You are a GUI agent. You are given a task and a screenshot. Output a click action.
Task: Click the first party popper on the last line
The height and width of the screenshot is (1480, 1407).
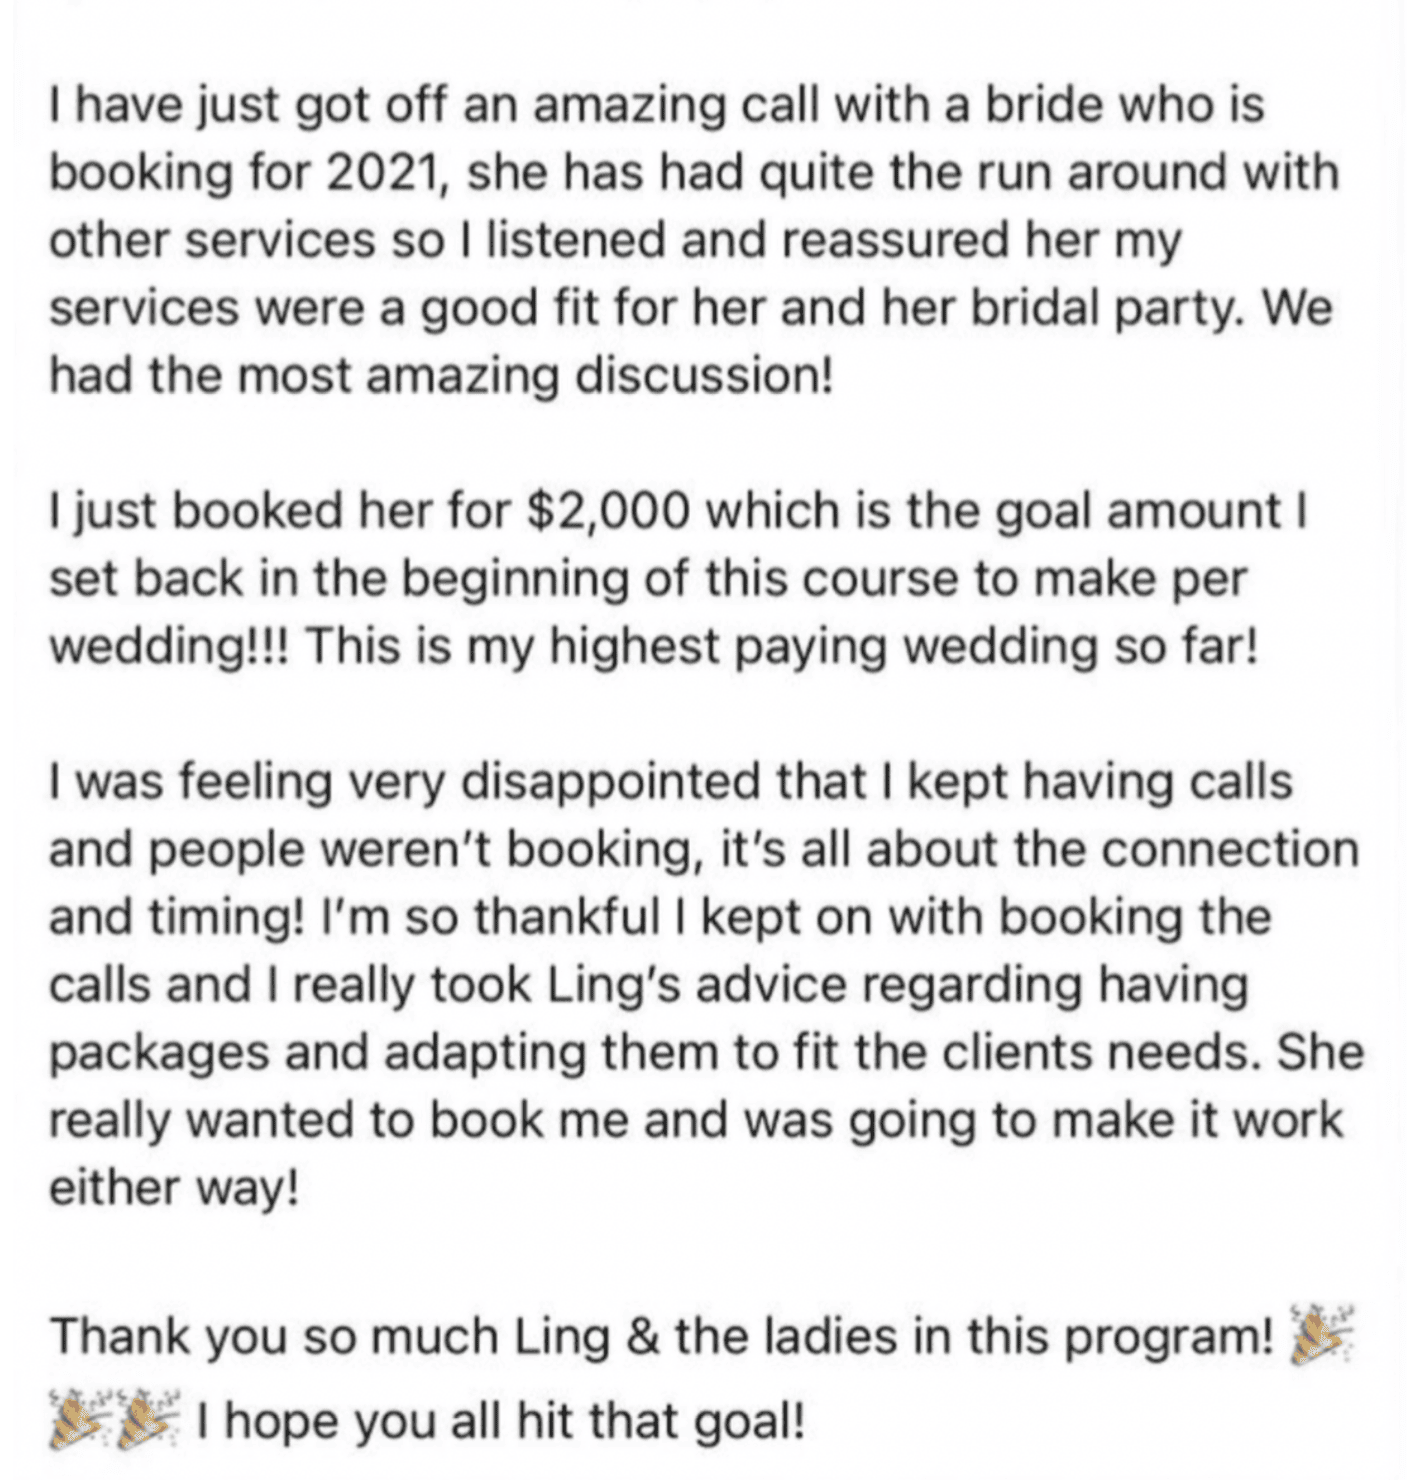click(80, 1416)
